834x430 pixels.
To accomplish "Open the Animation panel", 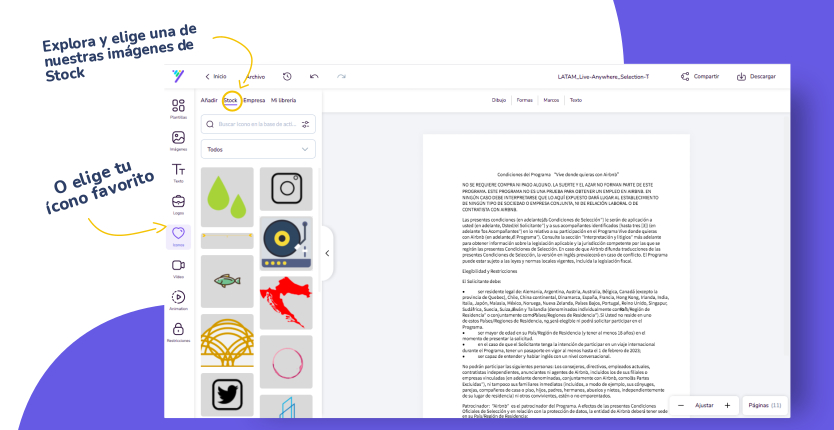I will (x=178, y=299).
